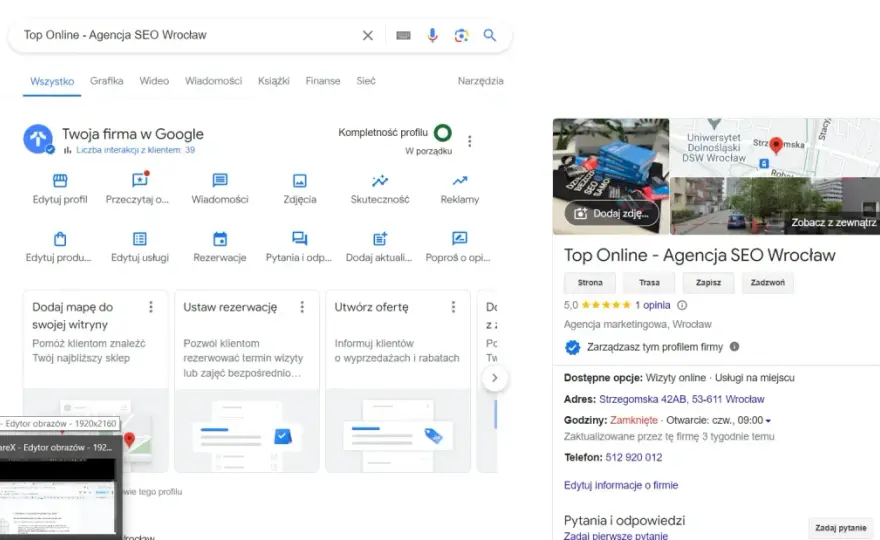Click the Edytor obrazów taskbar preview thumbnail
The image size is (880, 540).
coord(57,497)
